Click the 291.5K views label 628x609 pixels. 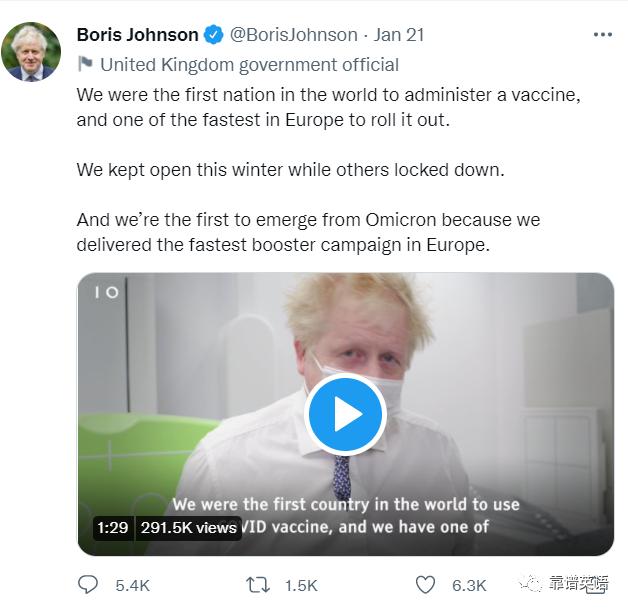[x=187, y=527]
